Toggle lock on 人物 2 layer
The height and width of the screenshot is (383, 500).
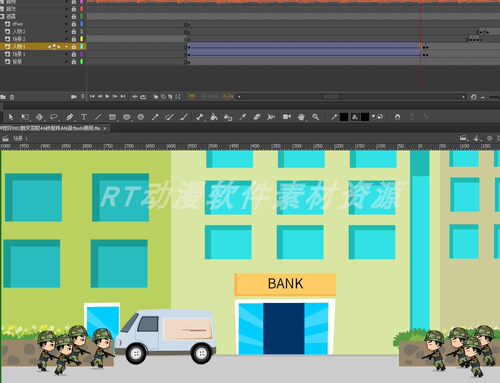[x=74, y=32]
